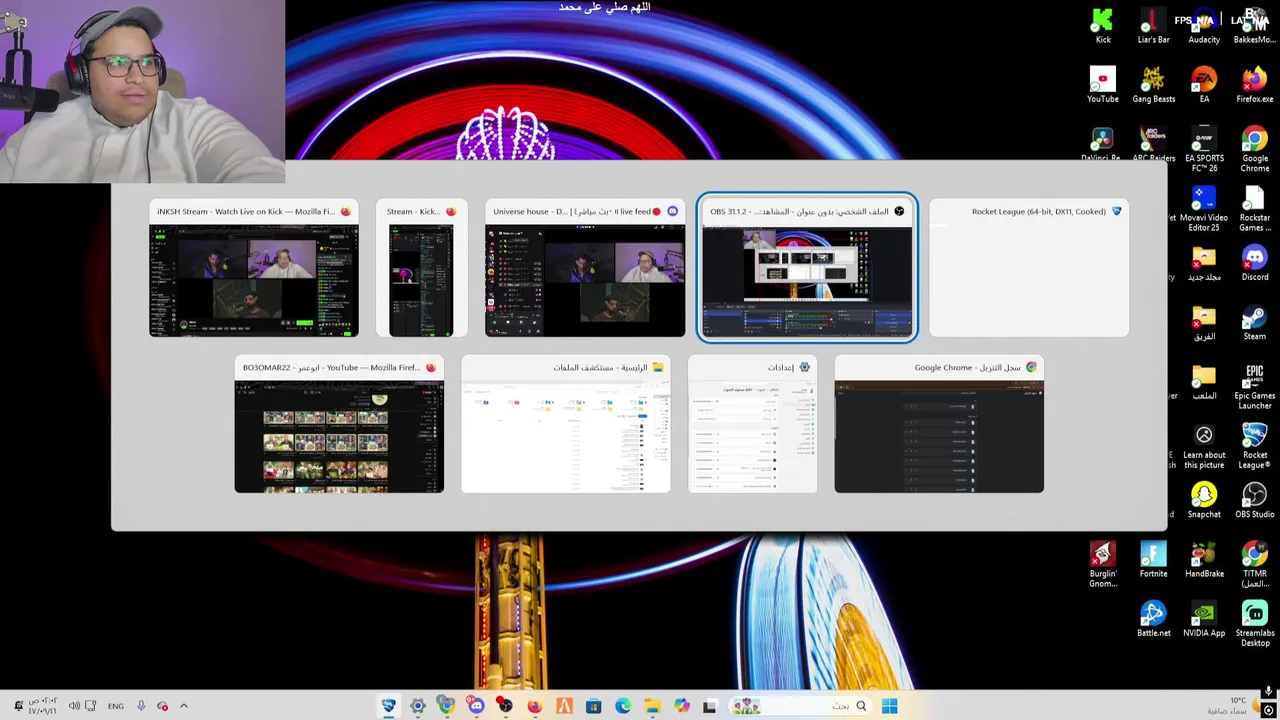Image resolution: width=1280 pixels, height=720 pixels.
Task: Open the clock and date in taskbar
Action: tap(42, 706)
